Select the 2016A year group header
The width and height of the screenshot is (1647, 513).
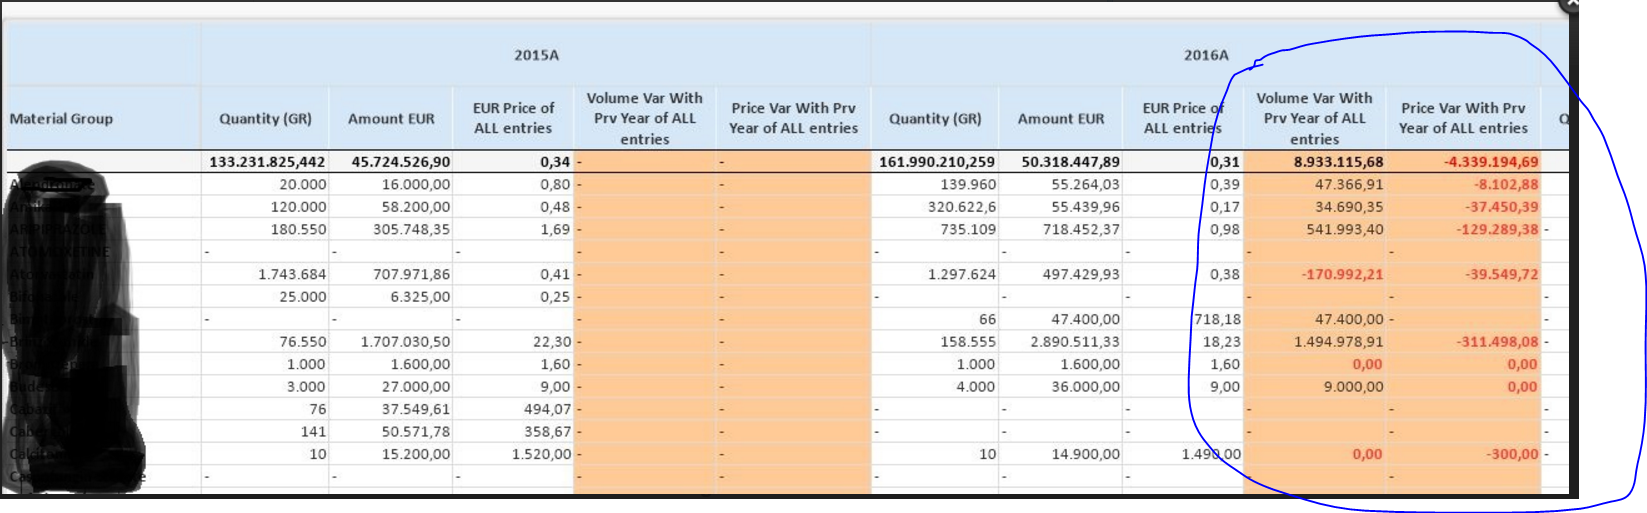click(x=1205, y=56)
